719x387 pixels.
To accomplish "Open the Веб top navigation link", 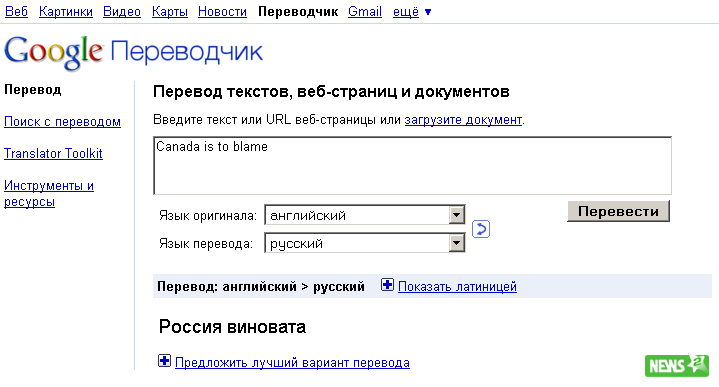I will (17, 11).
